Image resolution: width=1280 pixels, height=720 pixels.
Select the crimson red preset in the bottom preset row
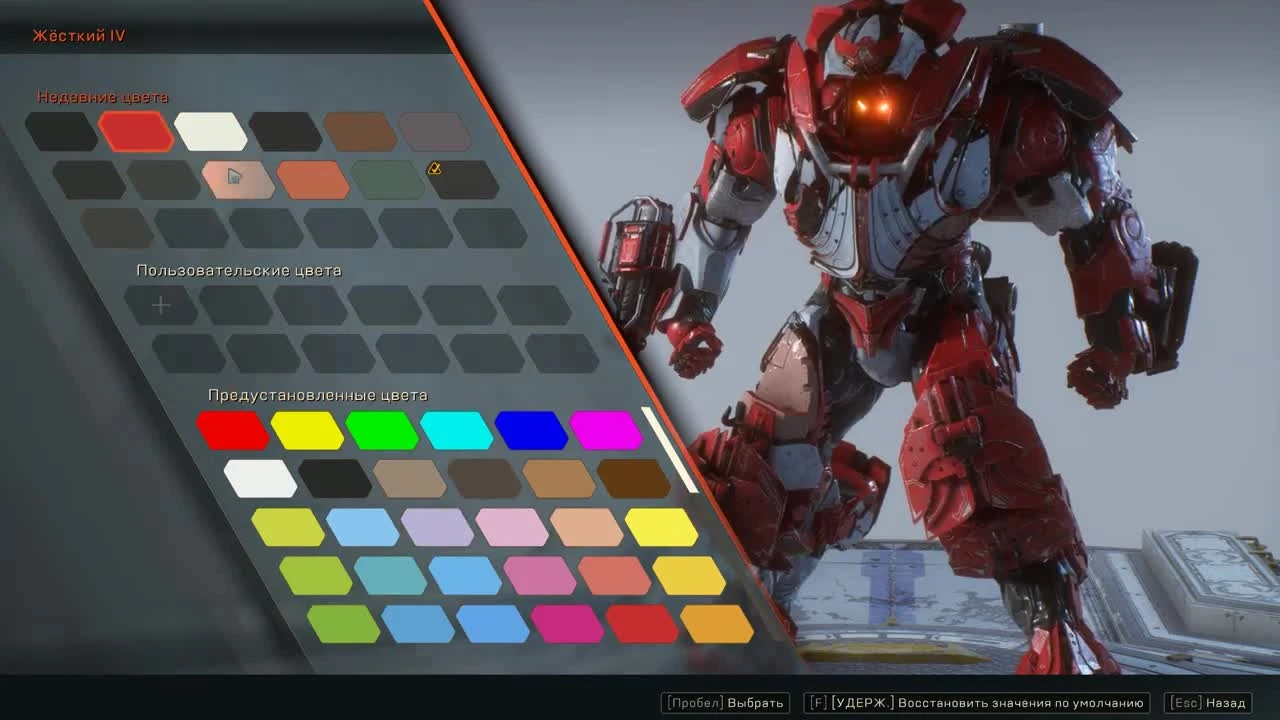(x=643, y=624)
